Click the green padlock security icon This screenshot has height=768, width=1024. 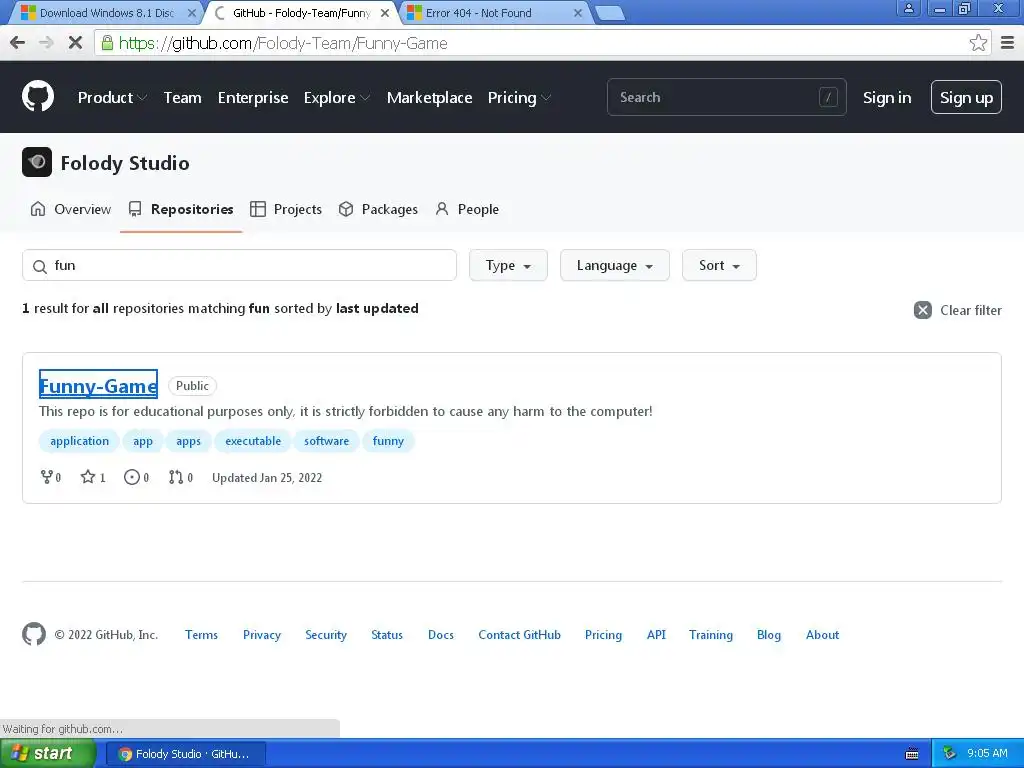(x=107, y=43)
